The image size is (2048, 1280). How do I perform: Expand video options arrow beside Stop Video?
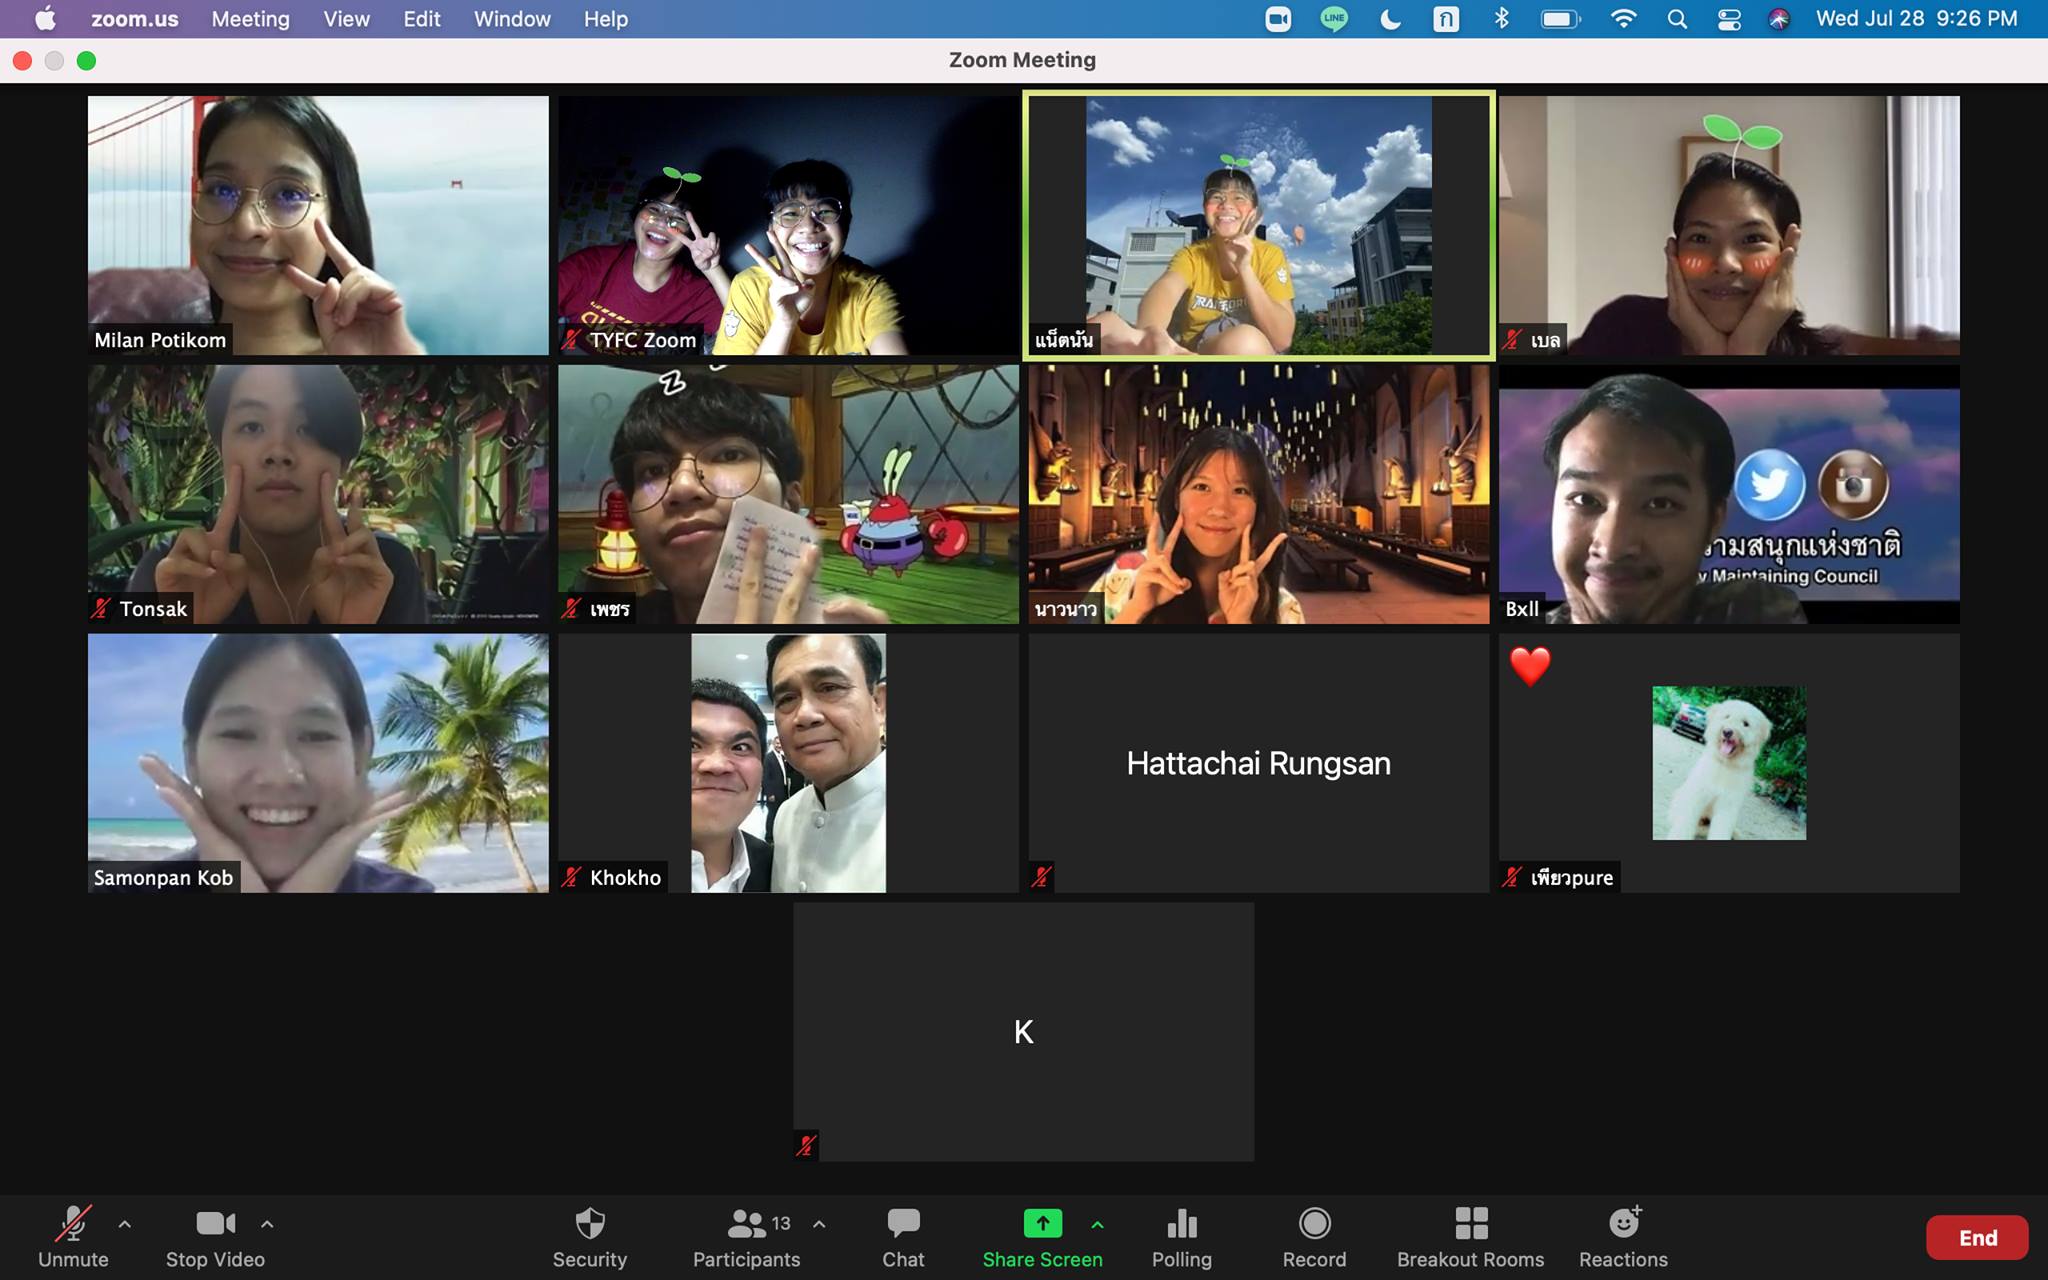tap(267, 1224)
